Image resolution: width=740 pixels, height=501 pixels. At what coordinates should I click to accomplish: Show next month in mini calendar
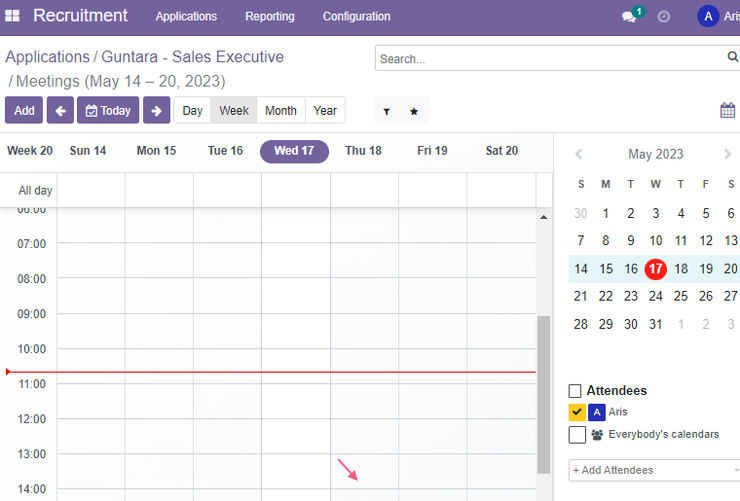(x=727, y=154)
